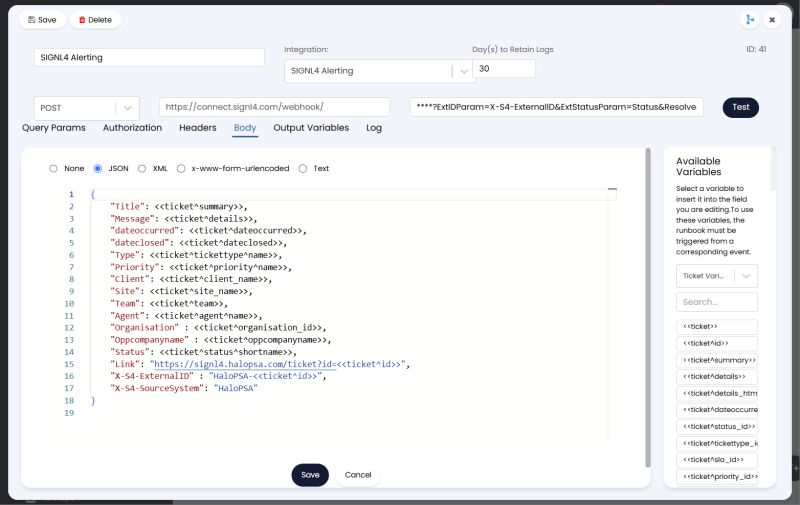Click the "Title" key on line 2
The height and width of the screenshot is (505, 800).
click(128, 207)
